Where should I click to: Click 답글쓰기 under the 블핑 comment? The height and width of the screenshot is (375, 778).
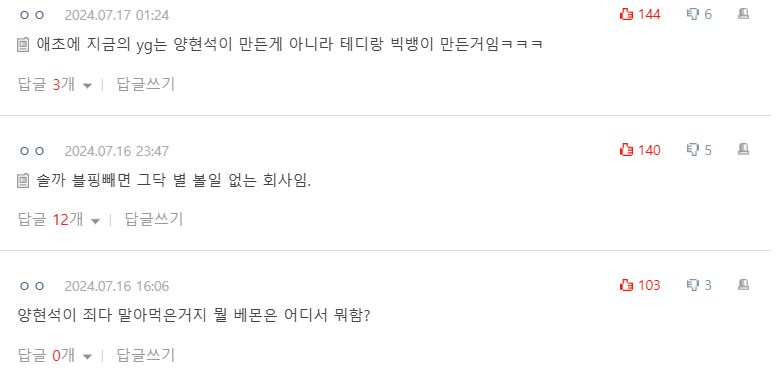pyautogui.click(x=154, y=219)
